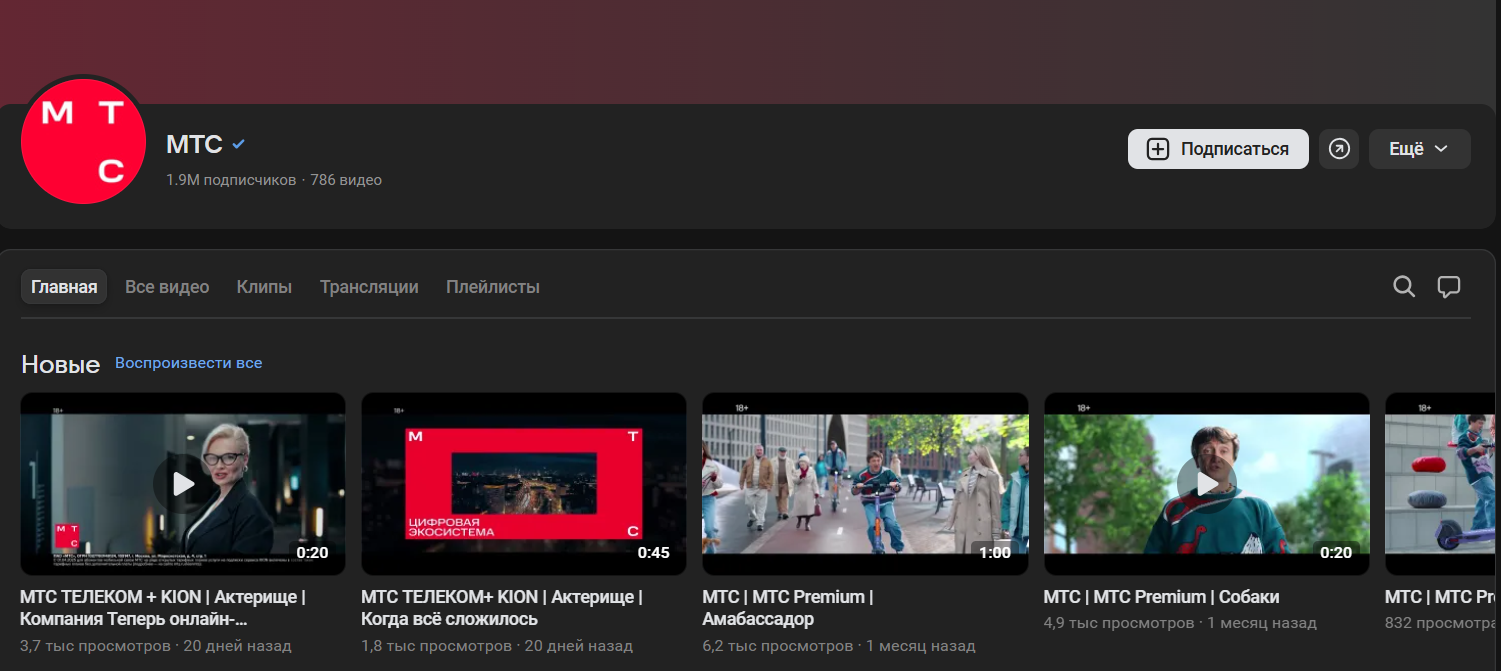Expand the Ещё dropdown menu
This screenshot has width=1501, height=671.
coord(1419,149)
